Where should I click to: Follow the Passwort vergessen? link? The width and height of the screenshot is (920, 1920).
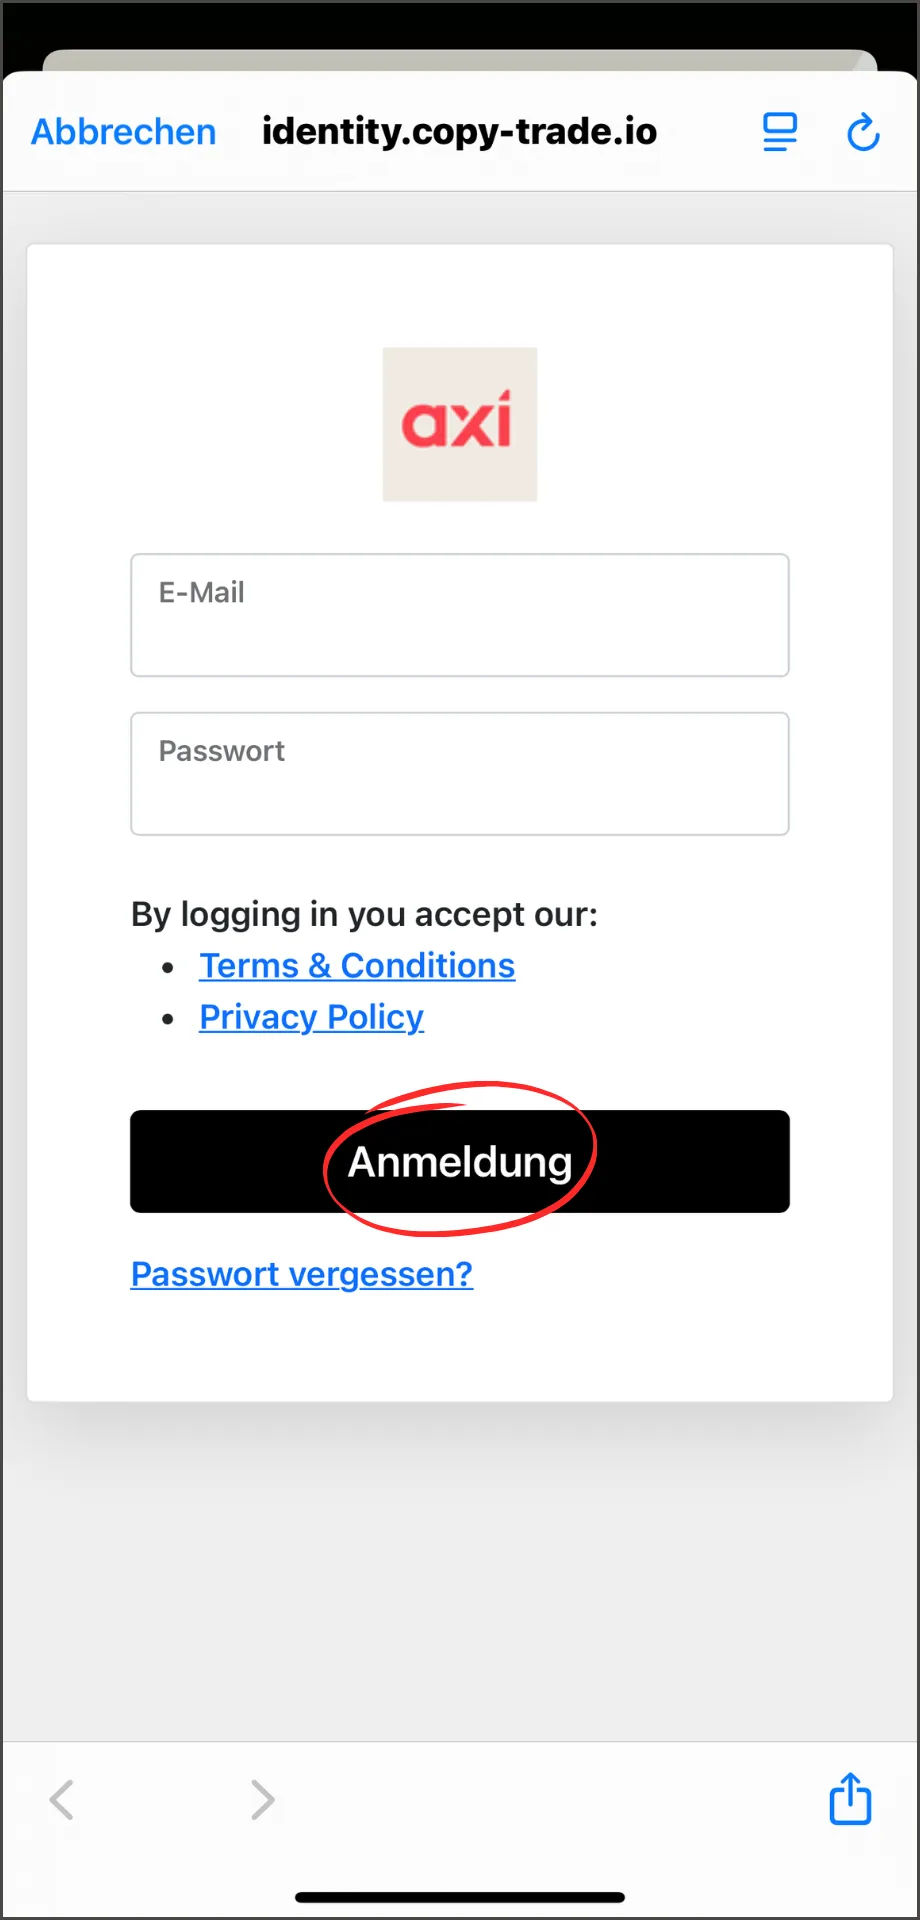(302, 1274)
